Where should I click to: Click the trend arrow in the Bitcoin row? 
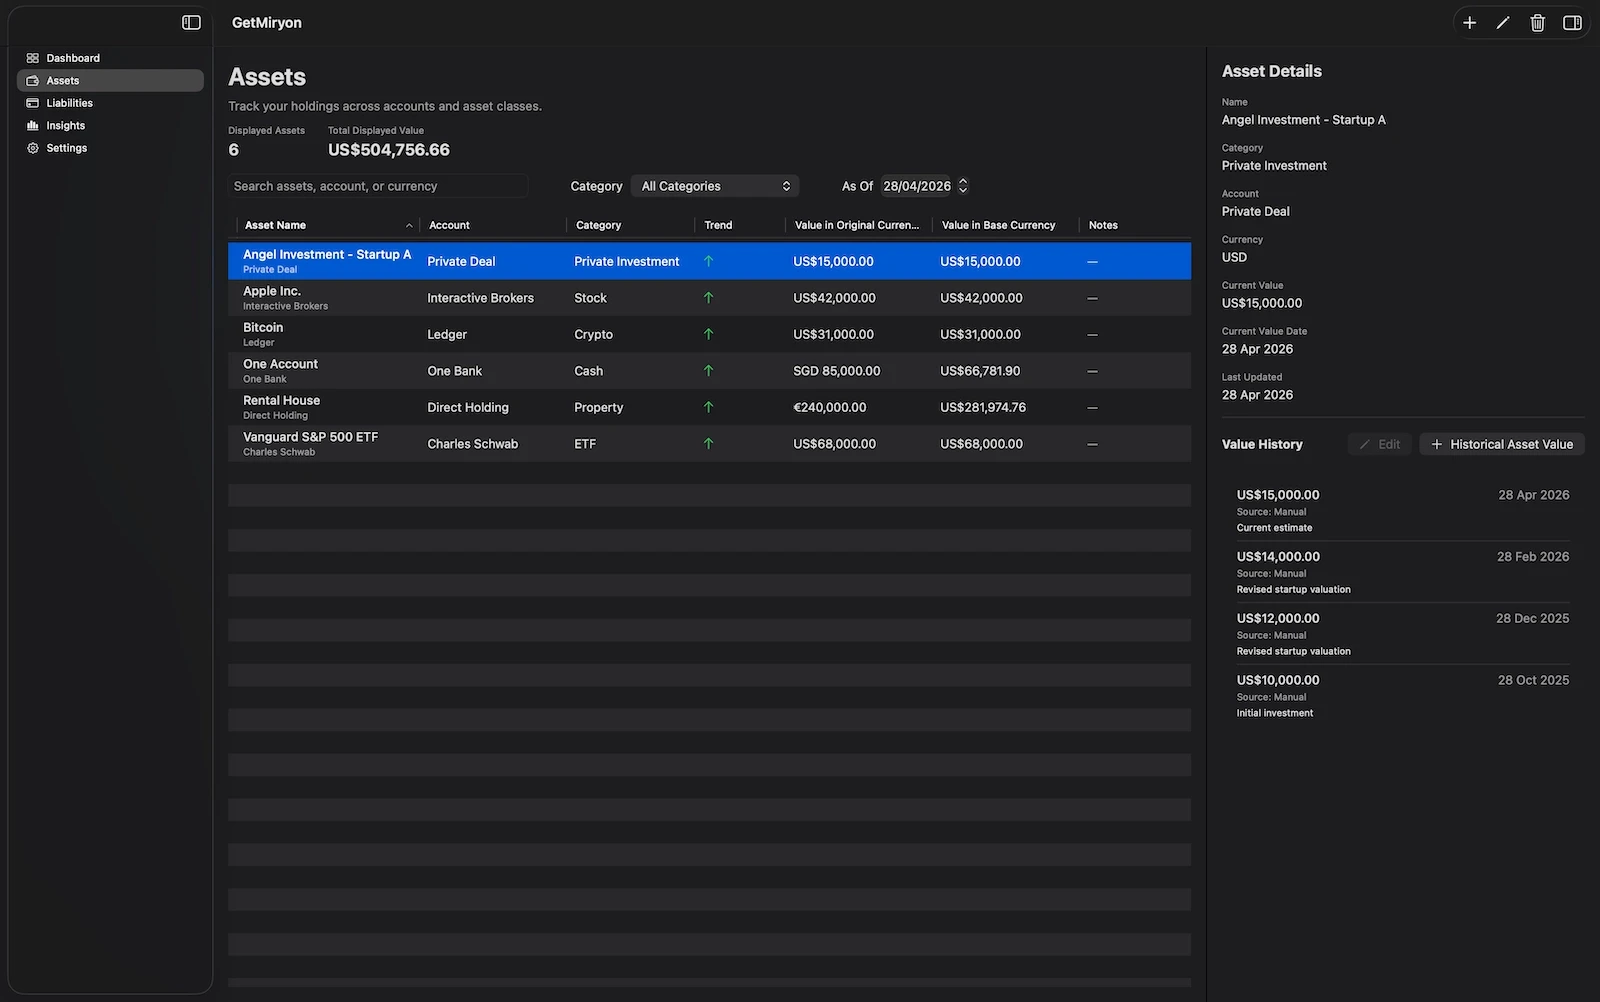pyautogui.click(x=708, y=334)
